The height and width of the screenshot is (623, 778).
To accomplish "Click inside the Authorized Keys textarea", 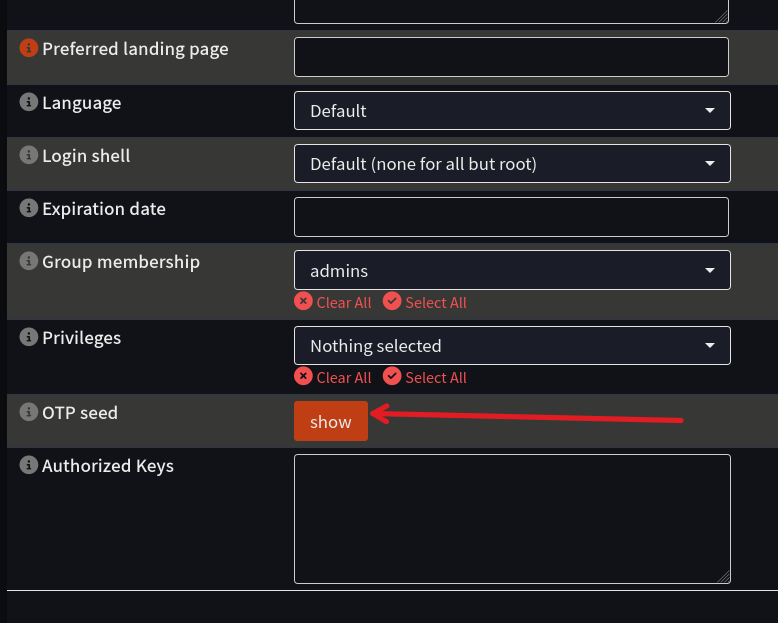I will (x=511, y=518).
